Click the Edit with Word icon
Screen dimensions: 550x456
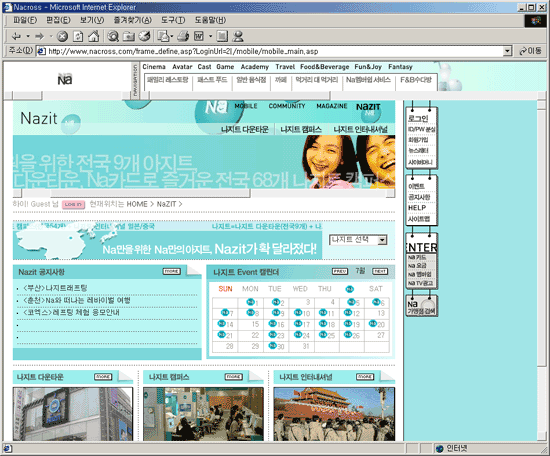[199, 36]
